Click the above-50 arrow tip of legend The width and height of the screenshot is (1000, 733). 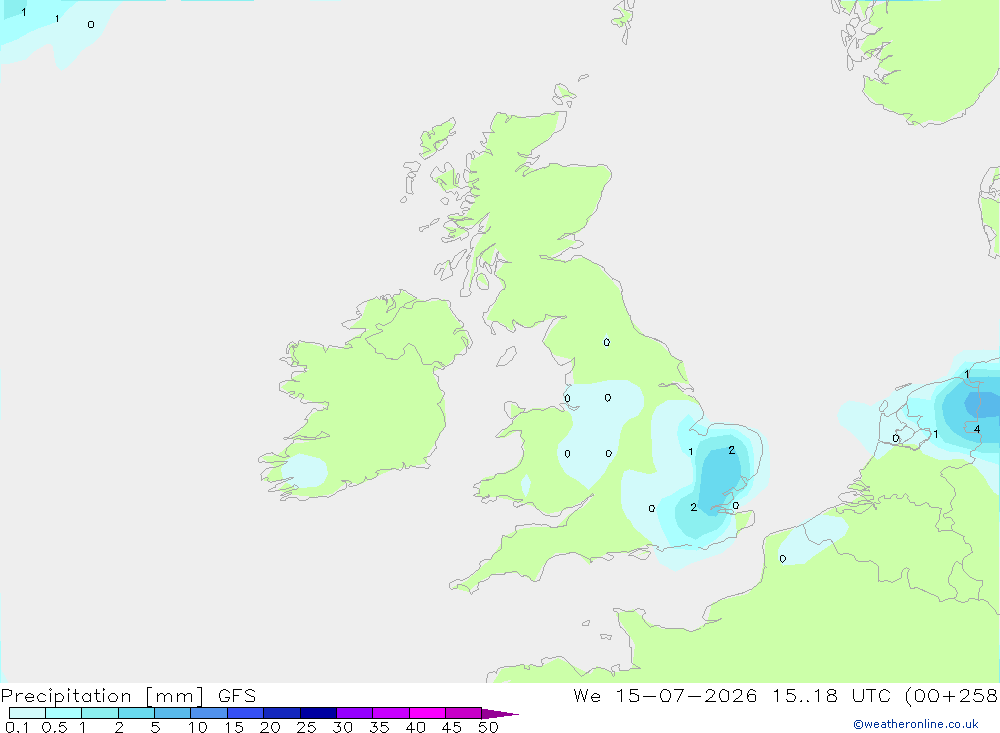499,714
